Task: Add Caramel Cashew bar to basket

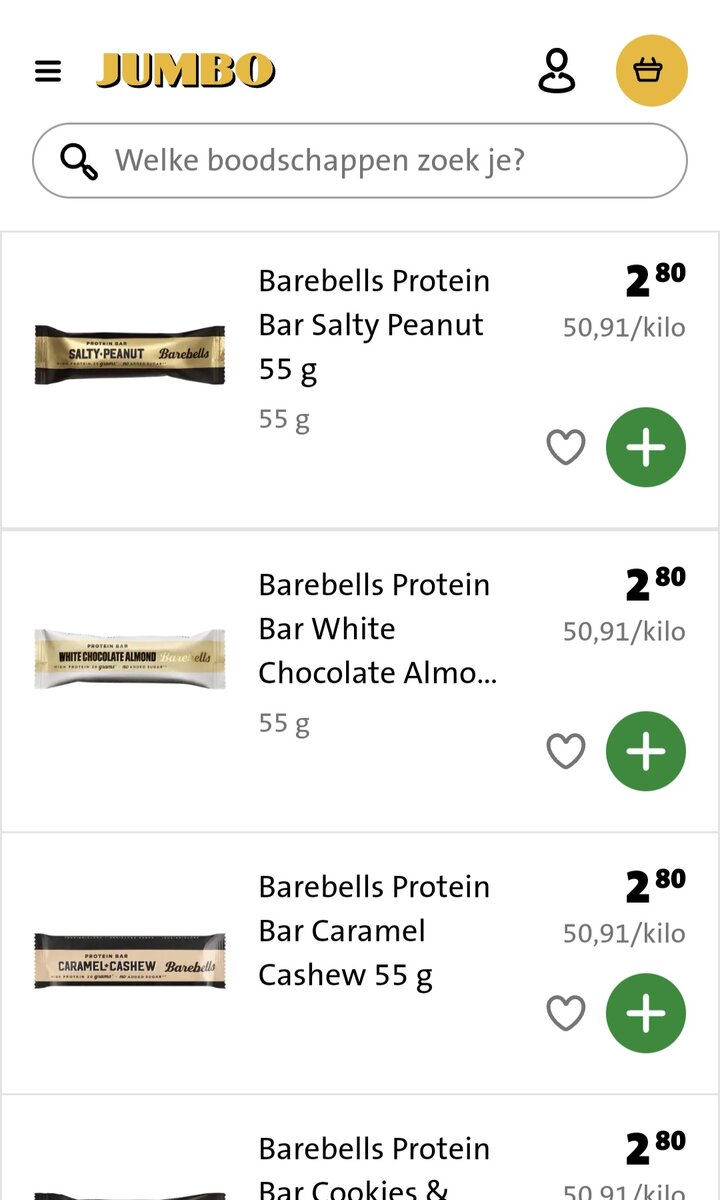Action: tap(645, 1013)
